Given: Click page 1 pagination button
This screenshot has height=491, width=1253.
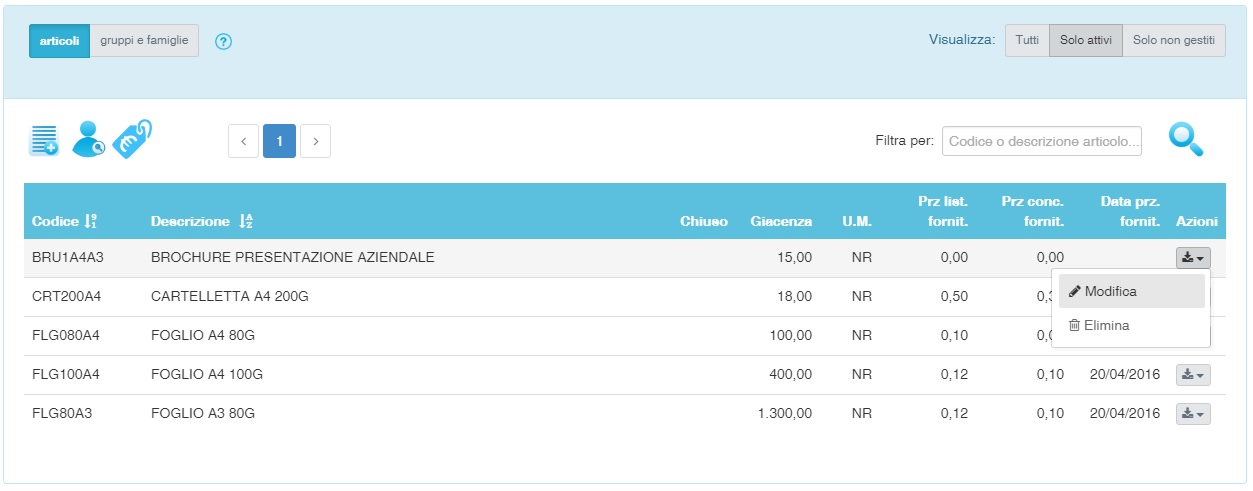Looking at the screenshot, I should pyautogui.click(x=280, y=142).
